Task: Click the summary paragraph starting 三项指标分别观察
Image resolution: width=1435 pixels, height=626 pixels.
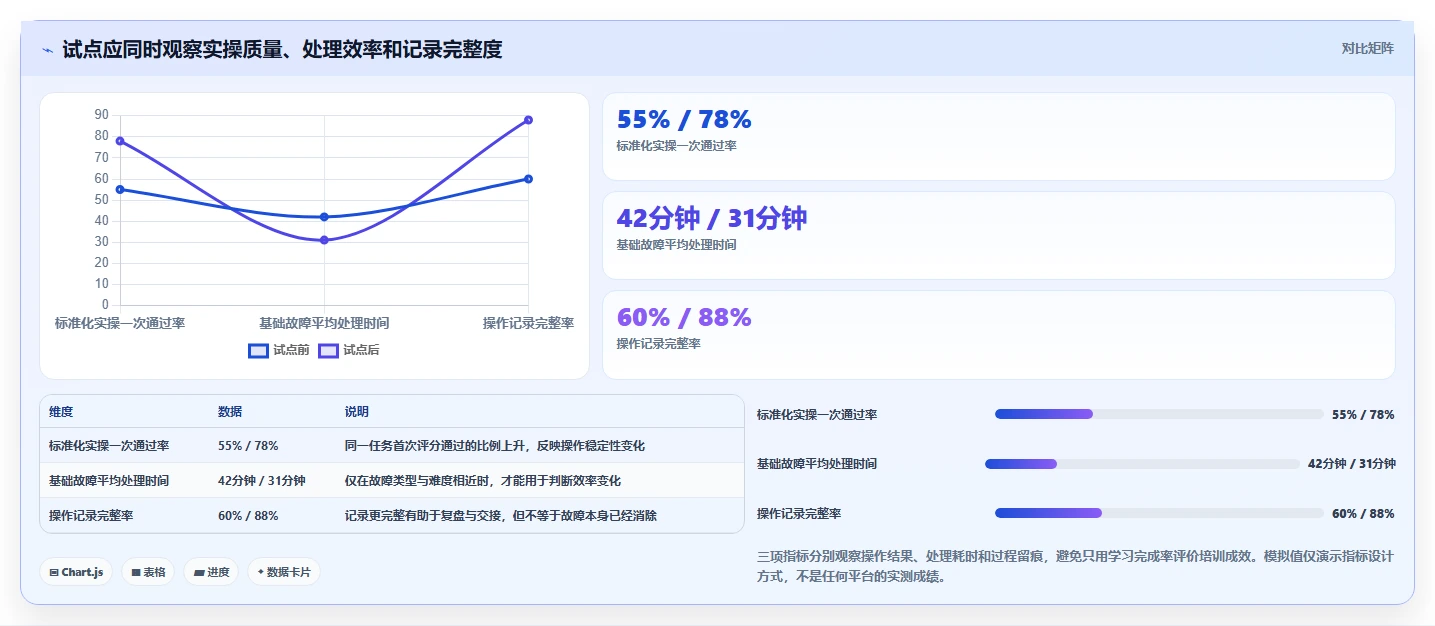Action: (x=1076, y=566)
